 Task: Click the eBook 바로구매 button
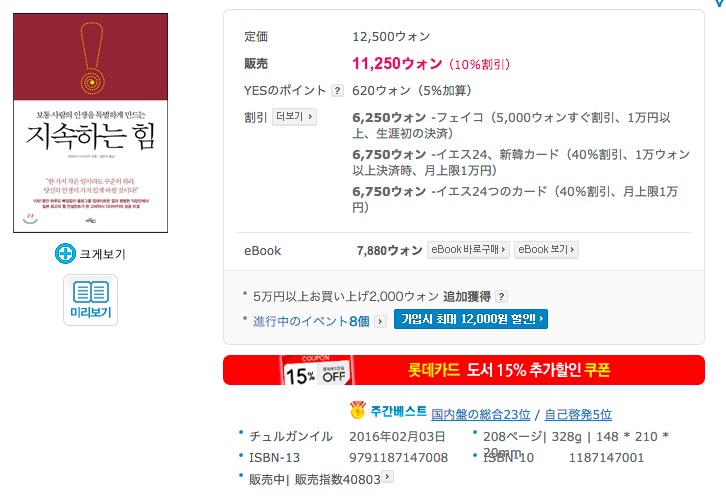pos(468,250)
